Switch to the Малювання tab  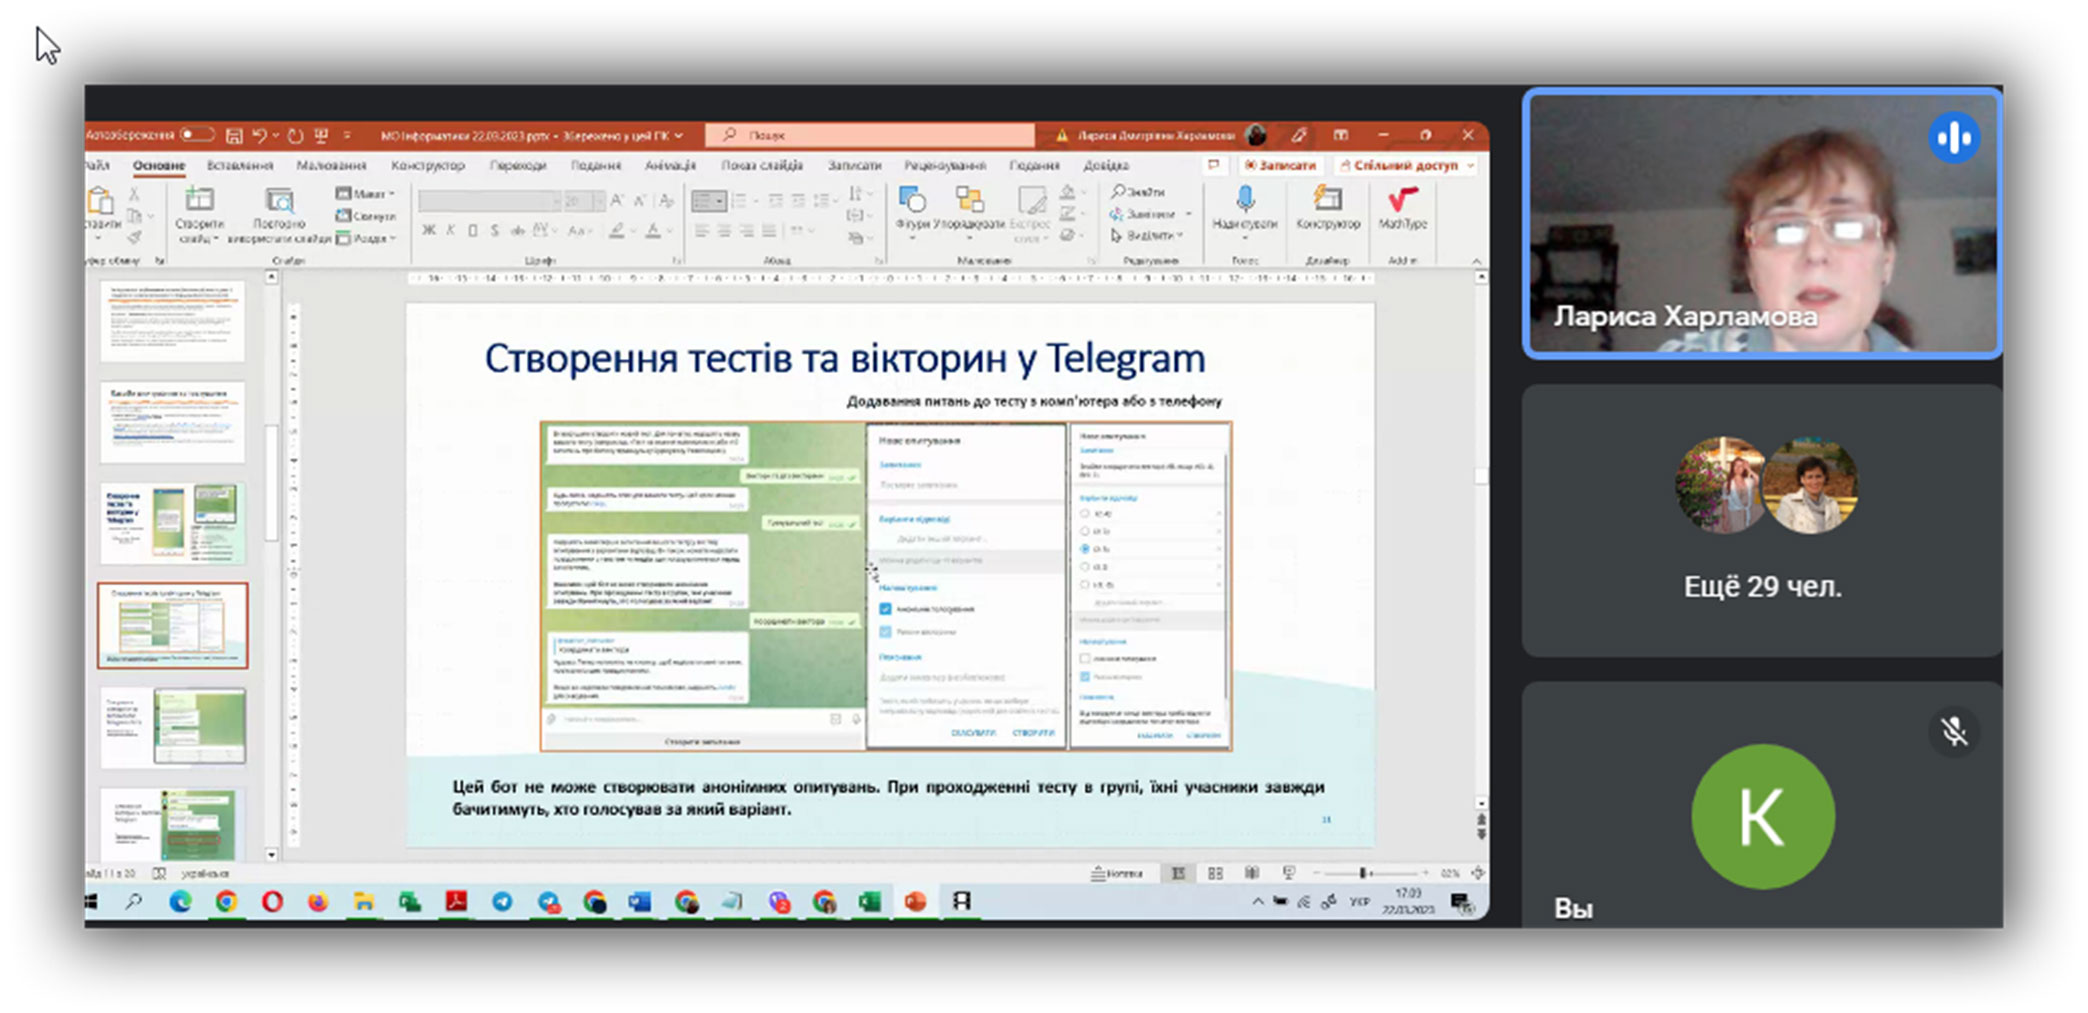[x=331, y=165]
